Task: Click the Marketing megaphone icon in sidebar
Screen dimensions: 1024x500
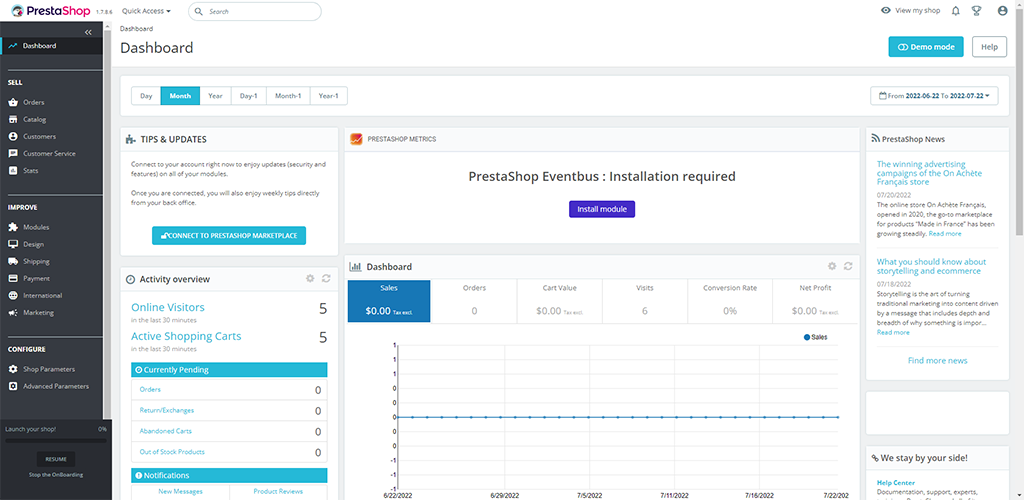Action: [12, 312]
